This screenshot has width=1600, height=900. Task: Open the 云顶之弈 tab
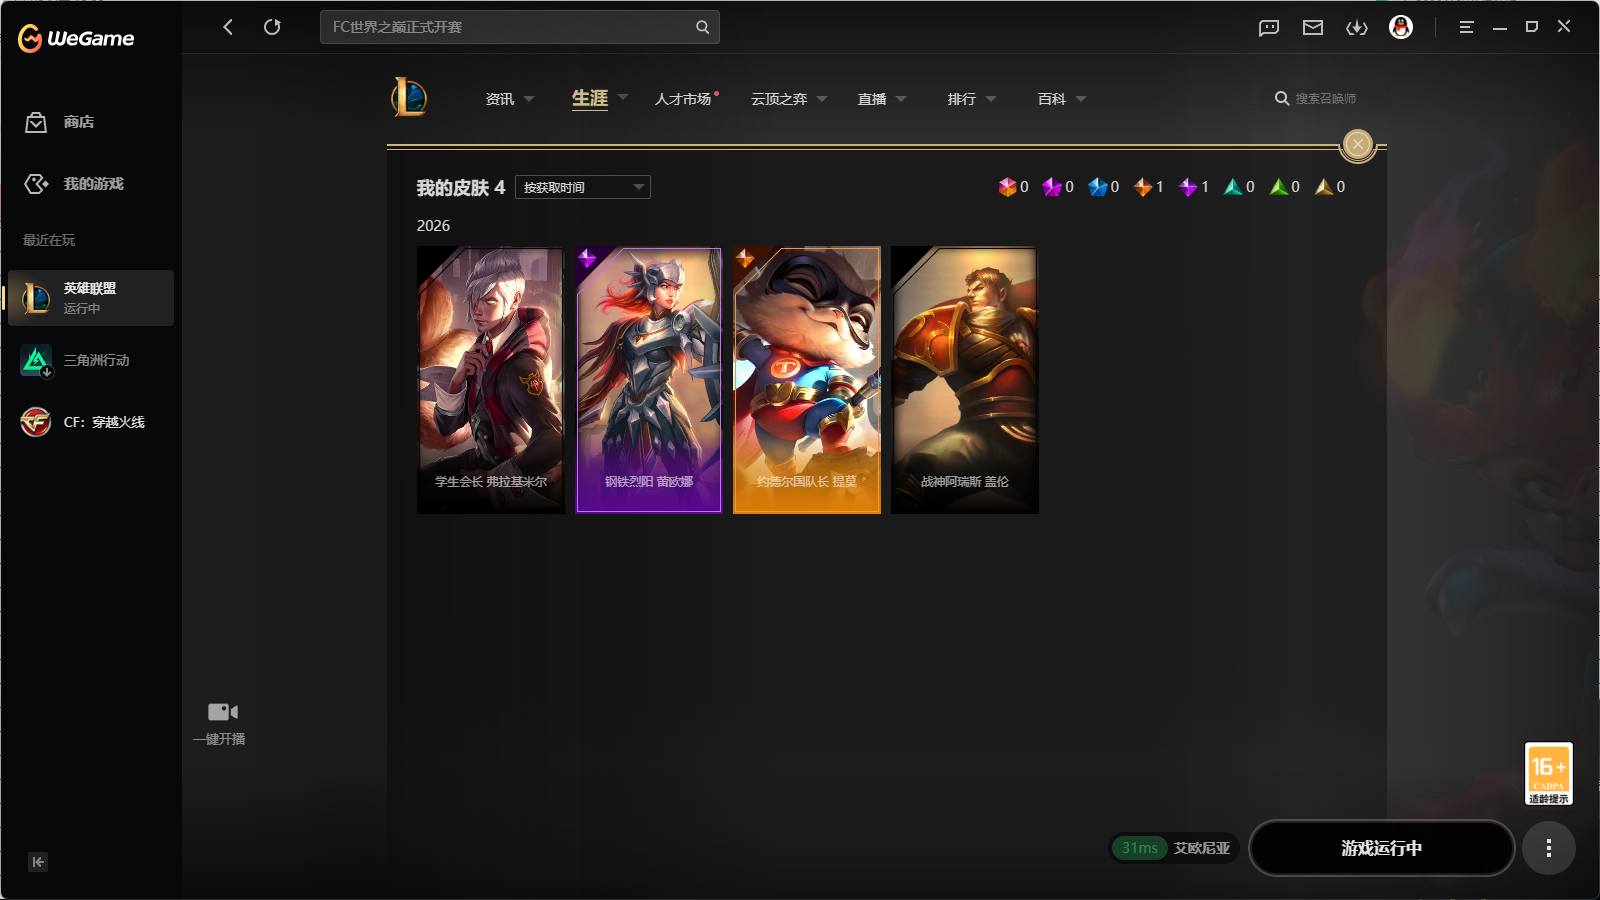click(779, 99)
